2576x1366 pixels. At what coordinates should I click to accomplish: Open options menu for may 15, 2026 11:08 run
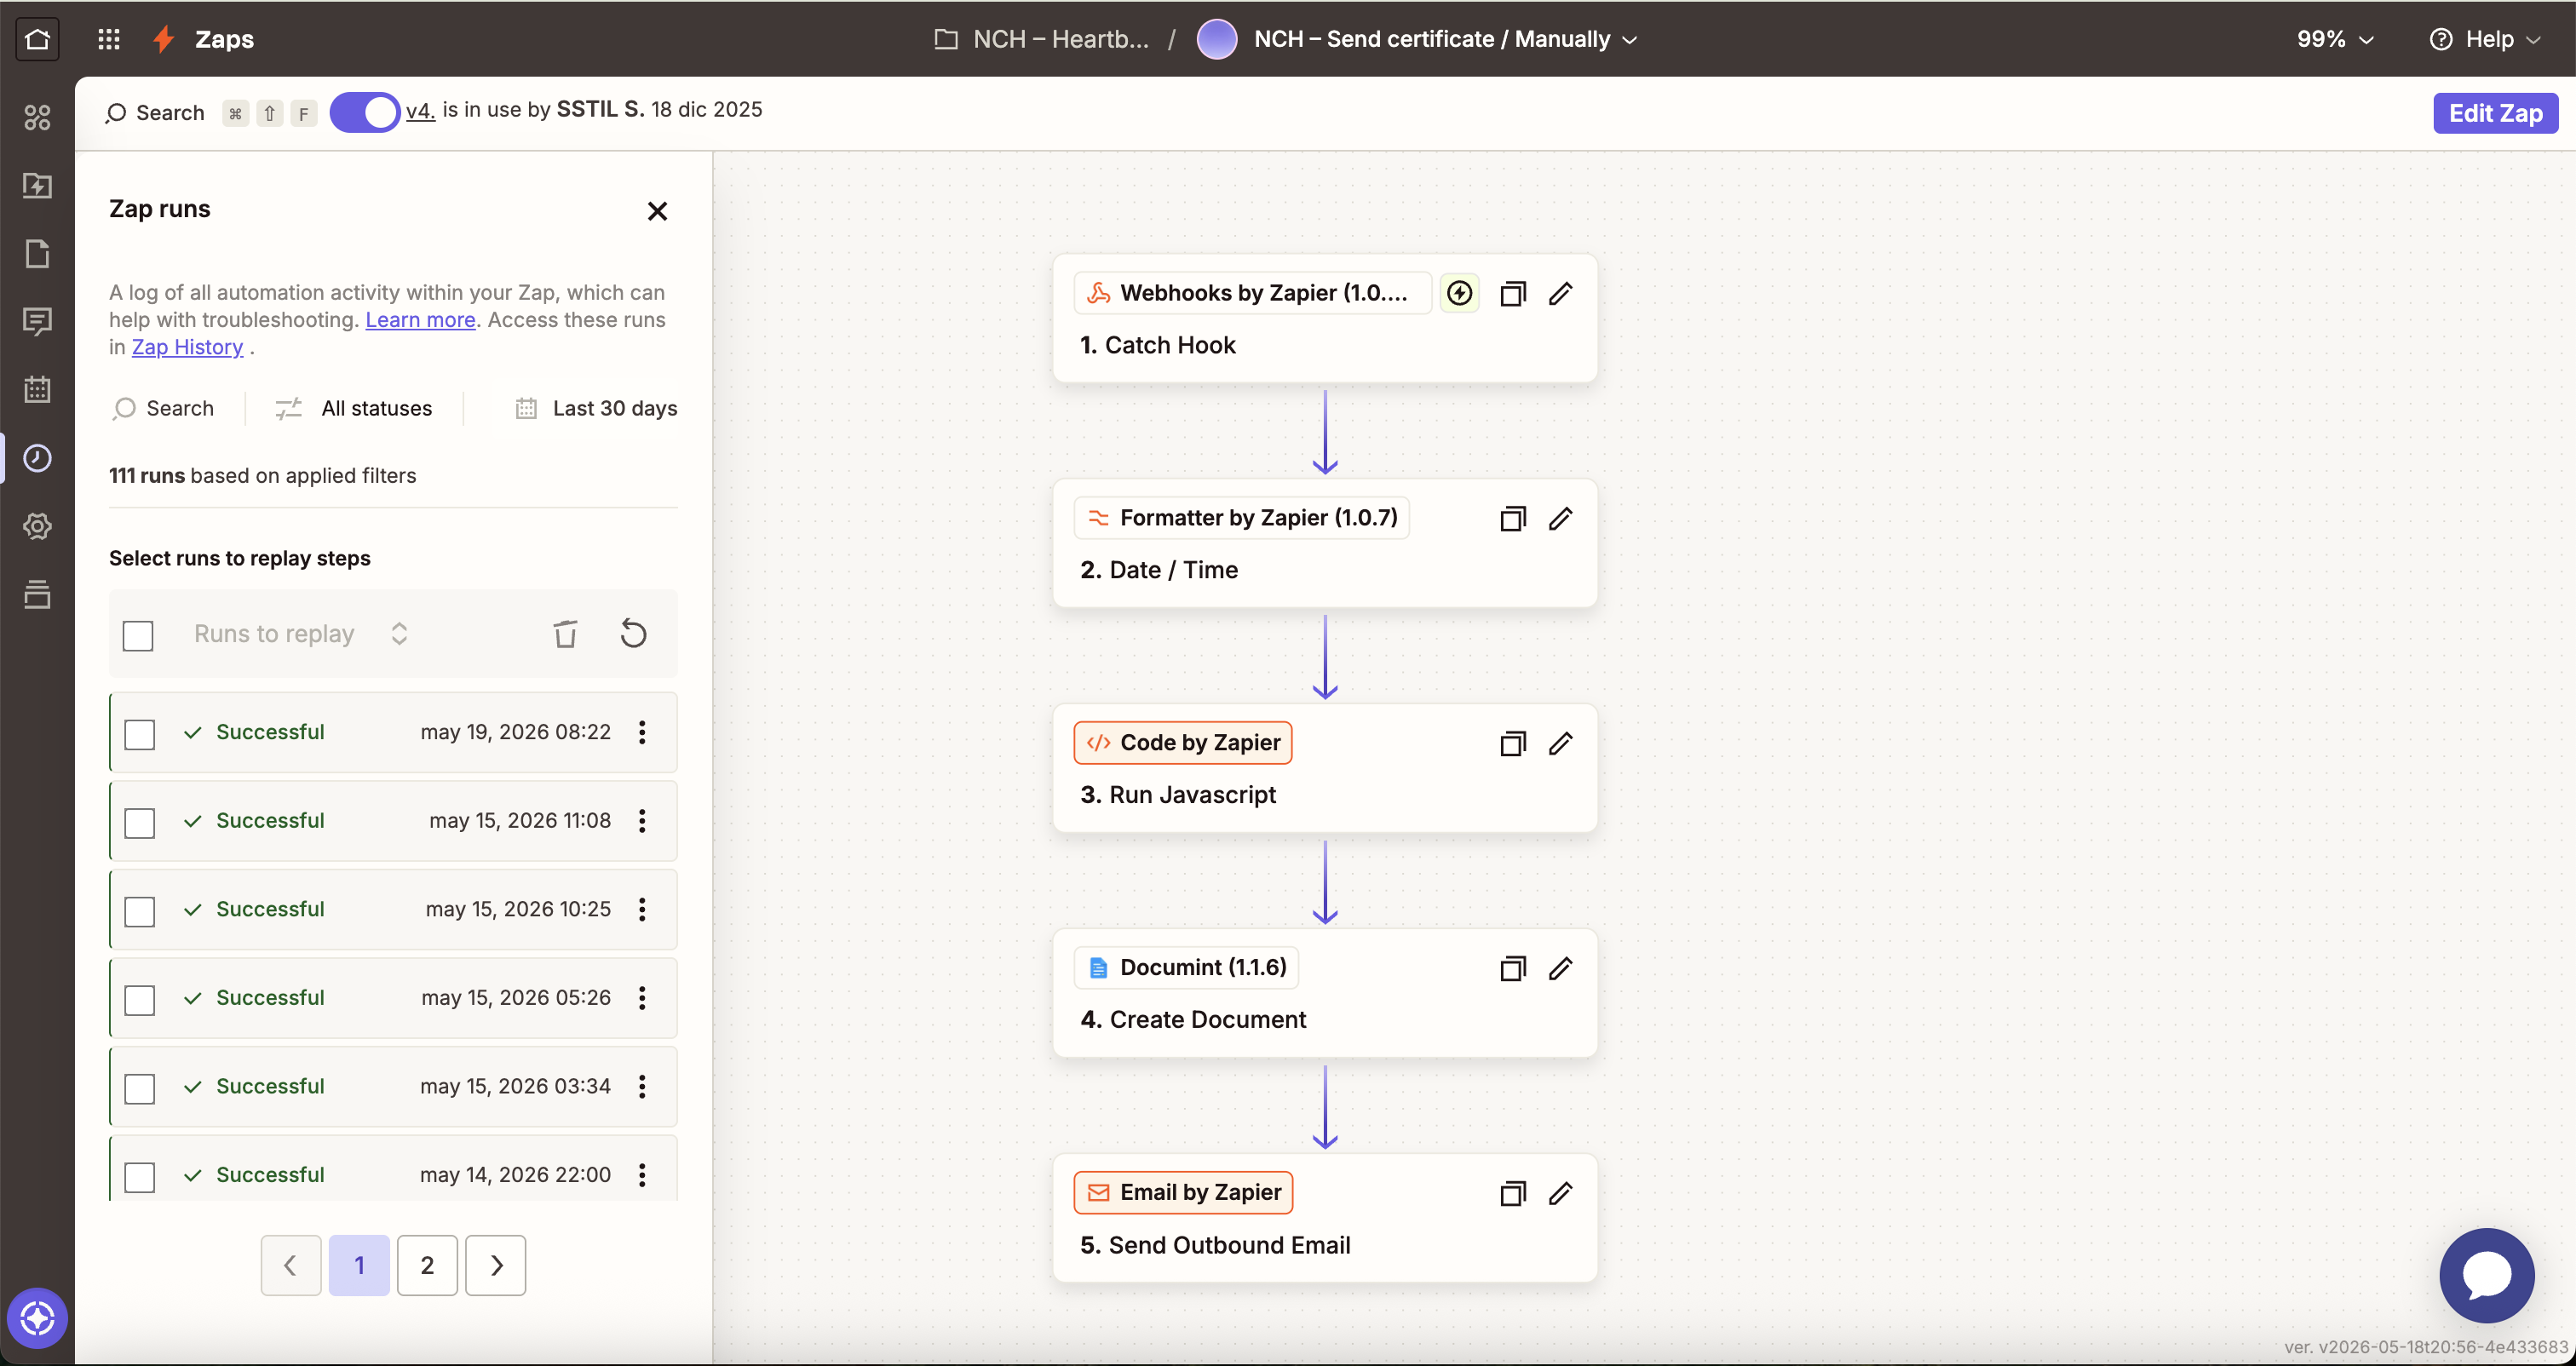tap(642, 821)
